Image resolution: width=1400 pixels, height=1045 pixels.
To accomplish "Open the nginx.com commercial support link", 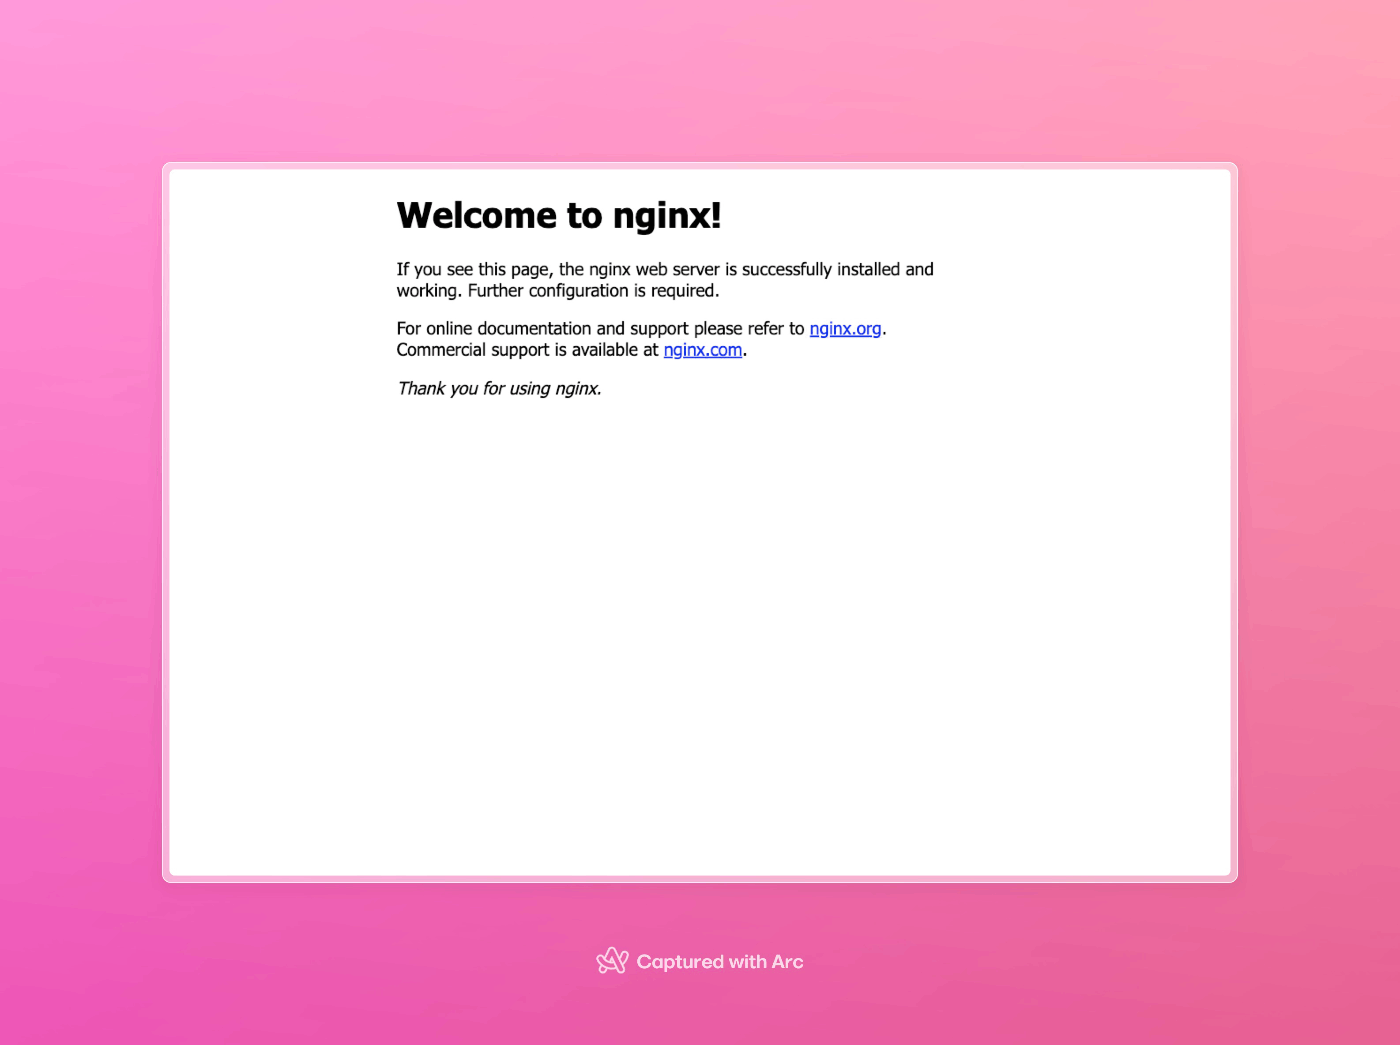I will [x=703, y=350].
